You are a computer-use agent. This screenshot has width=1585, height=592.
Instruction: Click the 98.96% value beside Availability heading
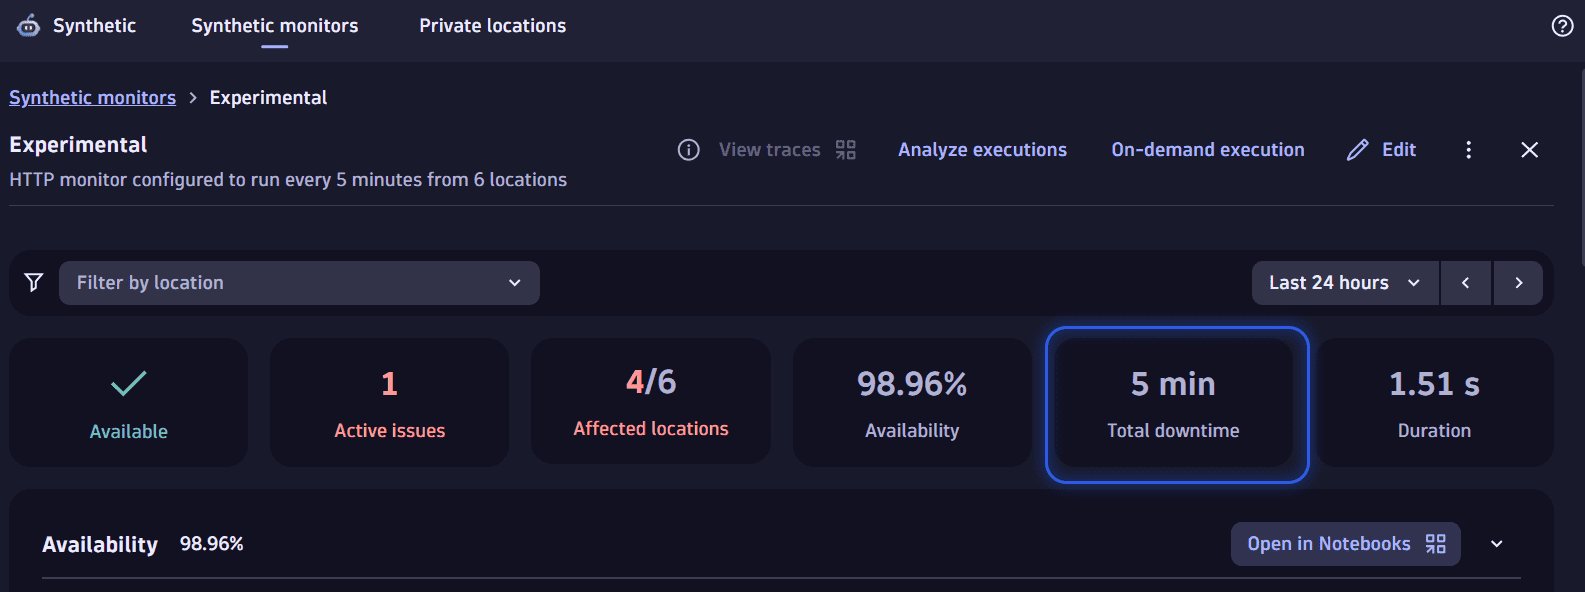click(x=212, y=544)
